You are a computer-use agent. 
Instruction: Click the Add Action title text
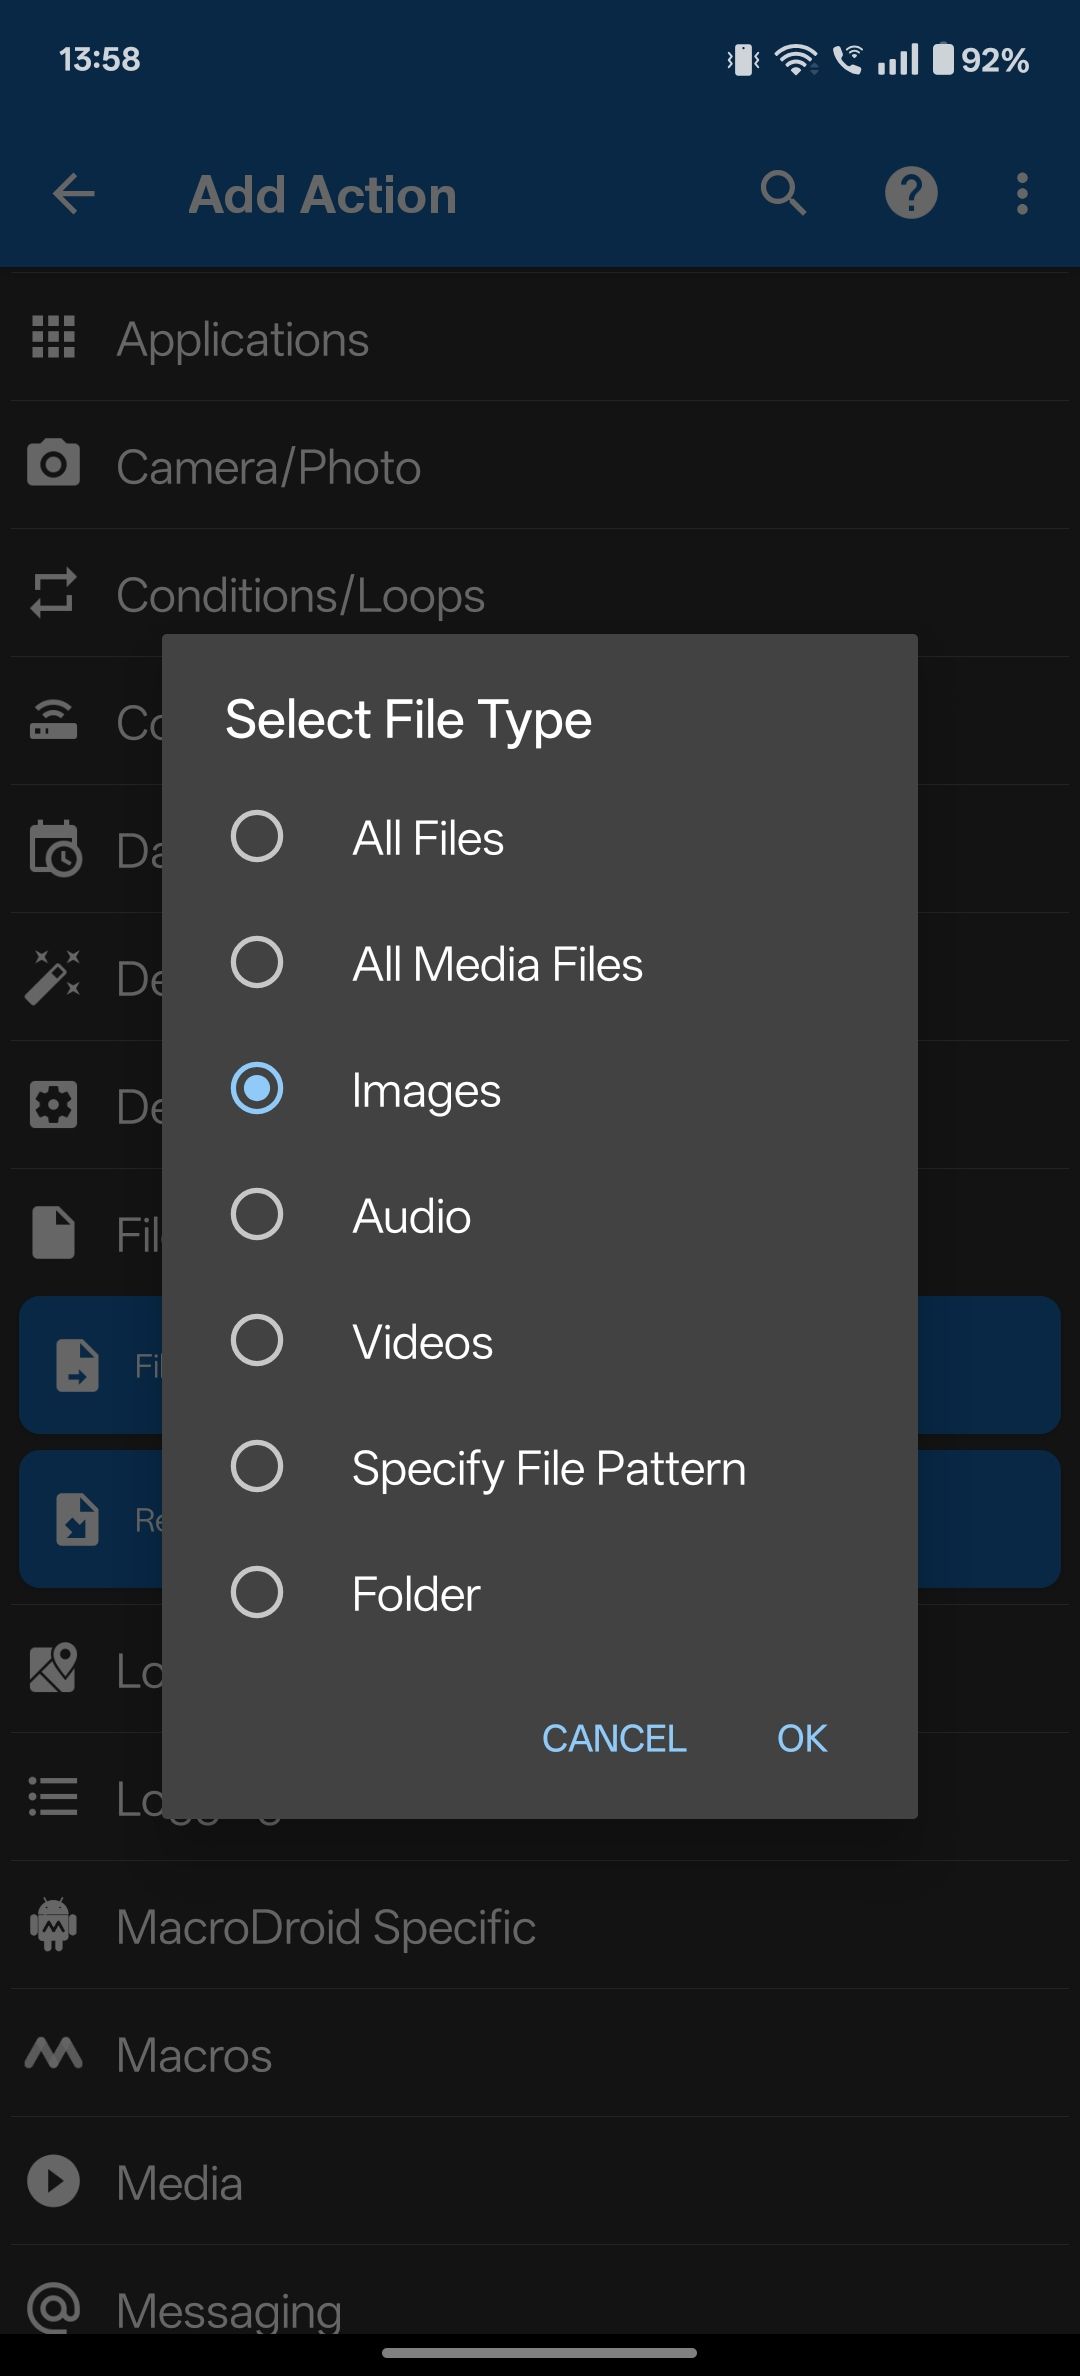[x=322, y=194]
